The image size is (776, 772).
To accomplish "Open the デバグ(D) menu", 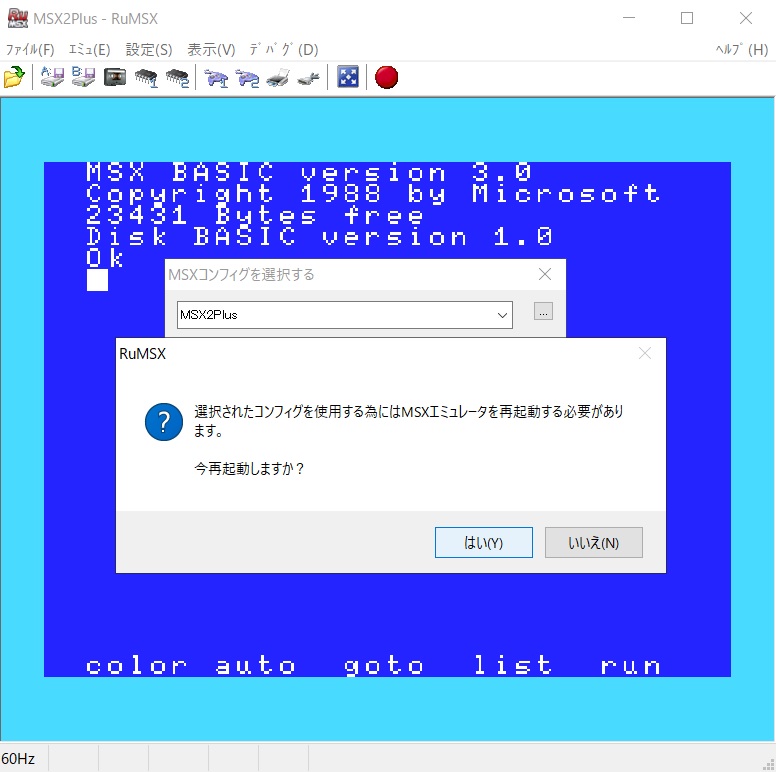I will click(284, 49).
